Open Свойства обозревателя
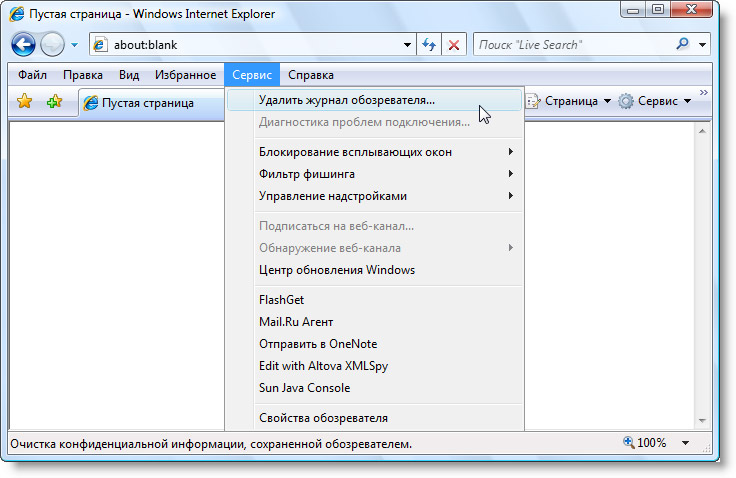This screenshot has height=478, width=736. point(374,418)
